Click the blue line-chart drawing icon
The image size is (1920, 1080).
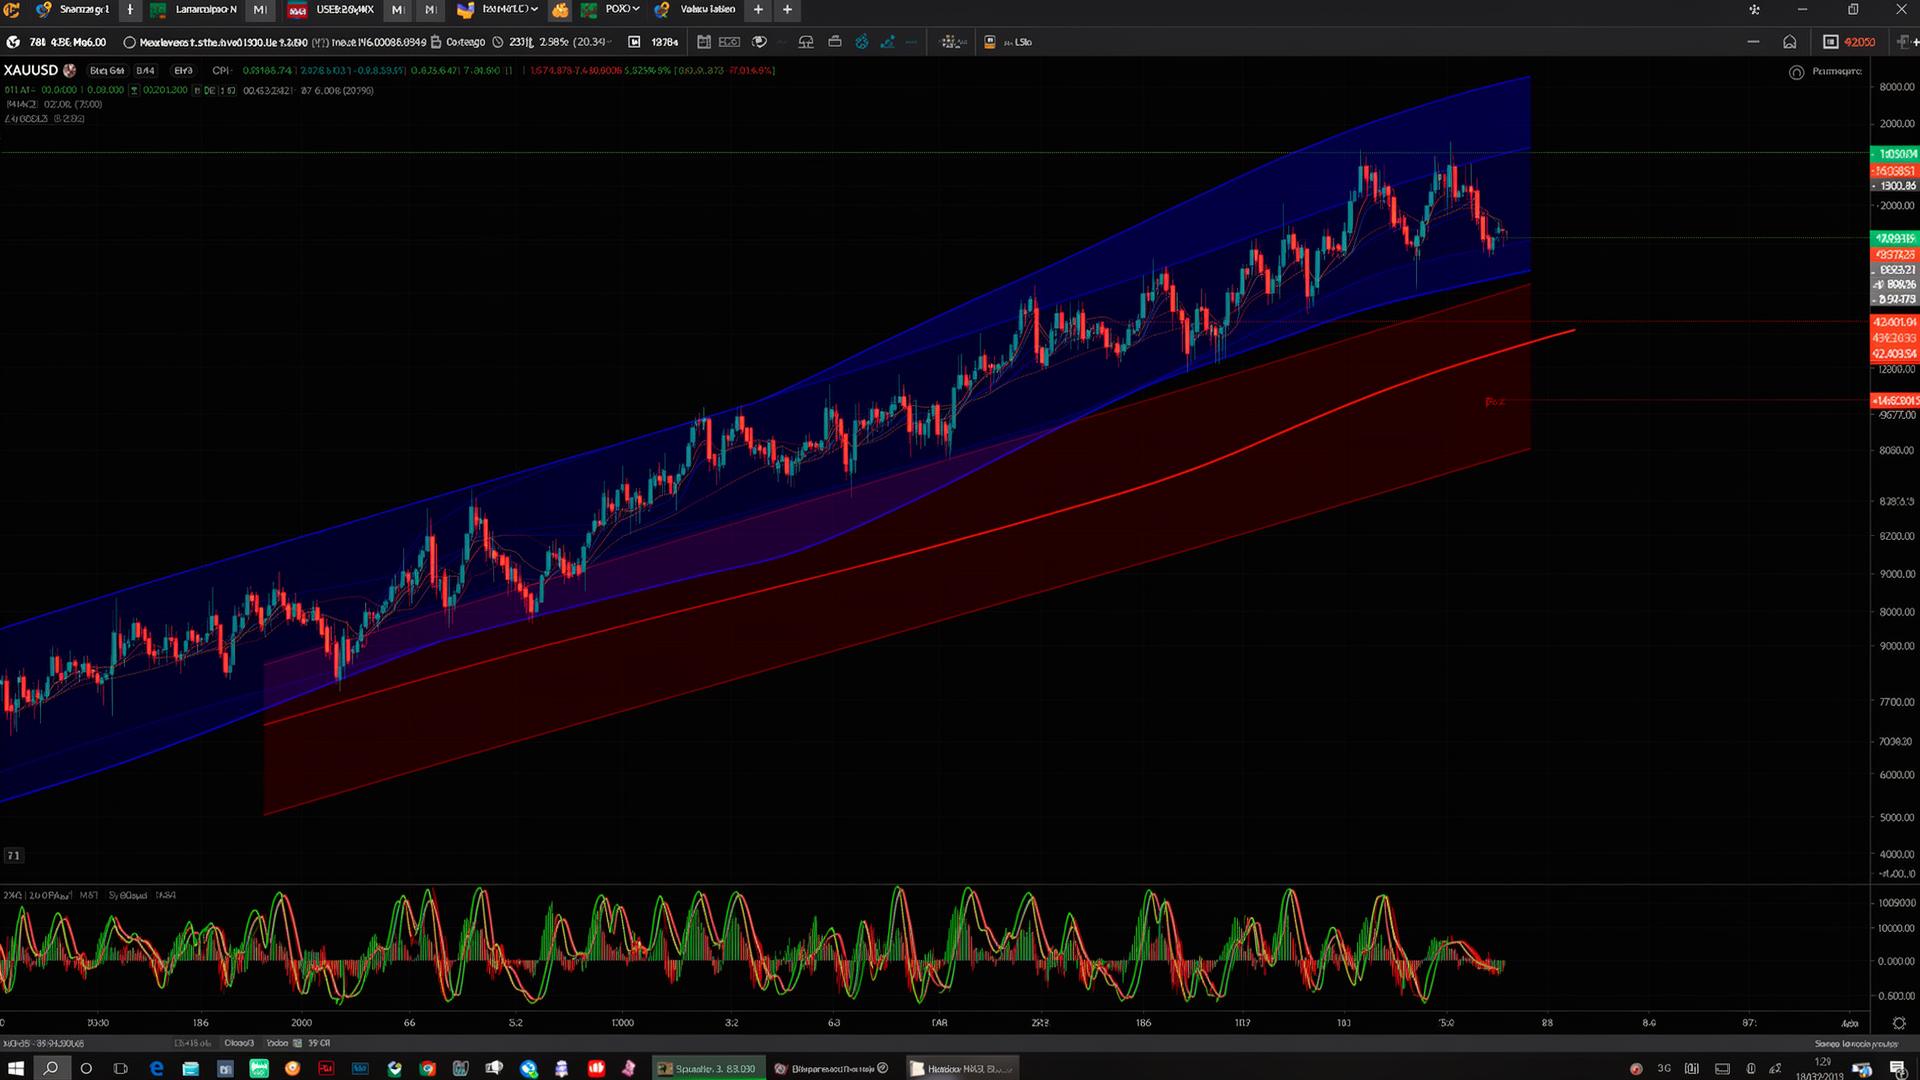pyautogui.click(x=888, y=42)
